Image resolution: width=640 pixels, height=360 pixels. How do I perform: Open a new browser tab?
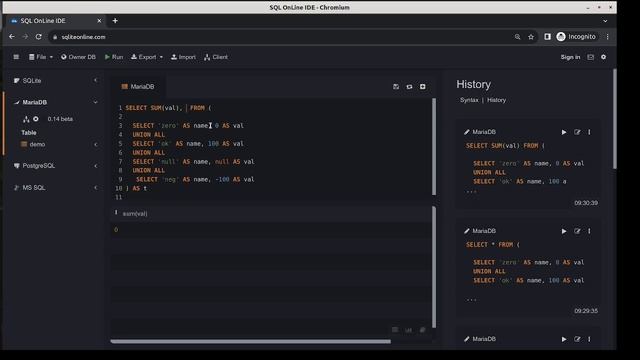pos(115,21)
